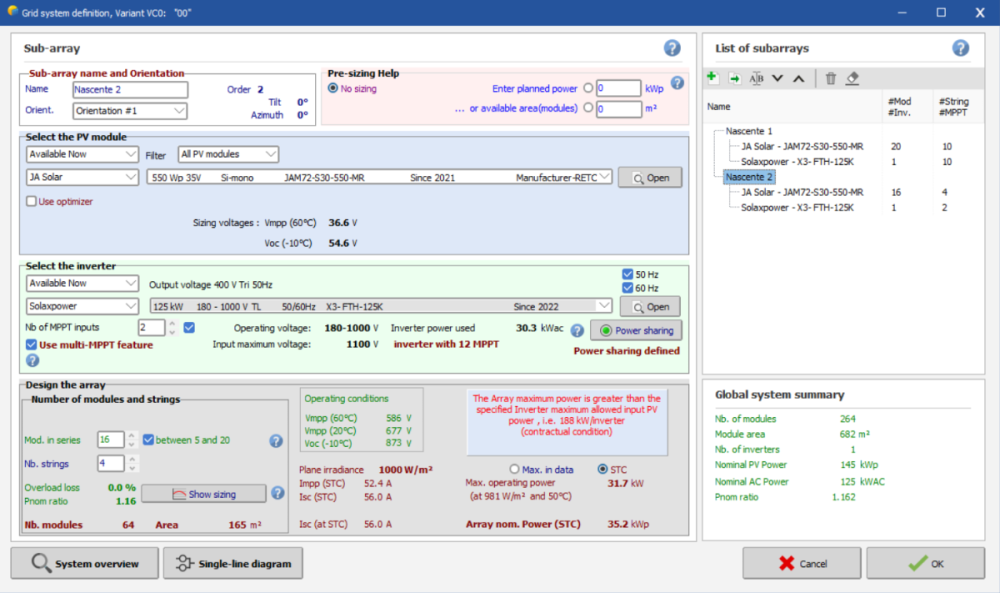1000x593 pixels.
Task: Click the eraser icon in subarray toolbar
Action: [x=852, y=78]
